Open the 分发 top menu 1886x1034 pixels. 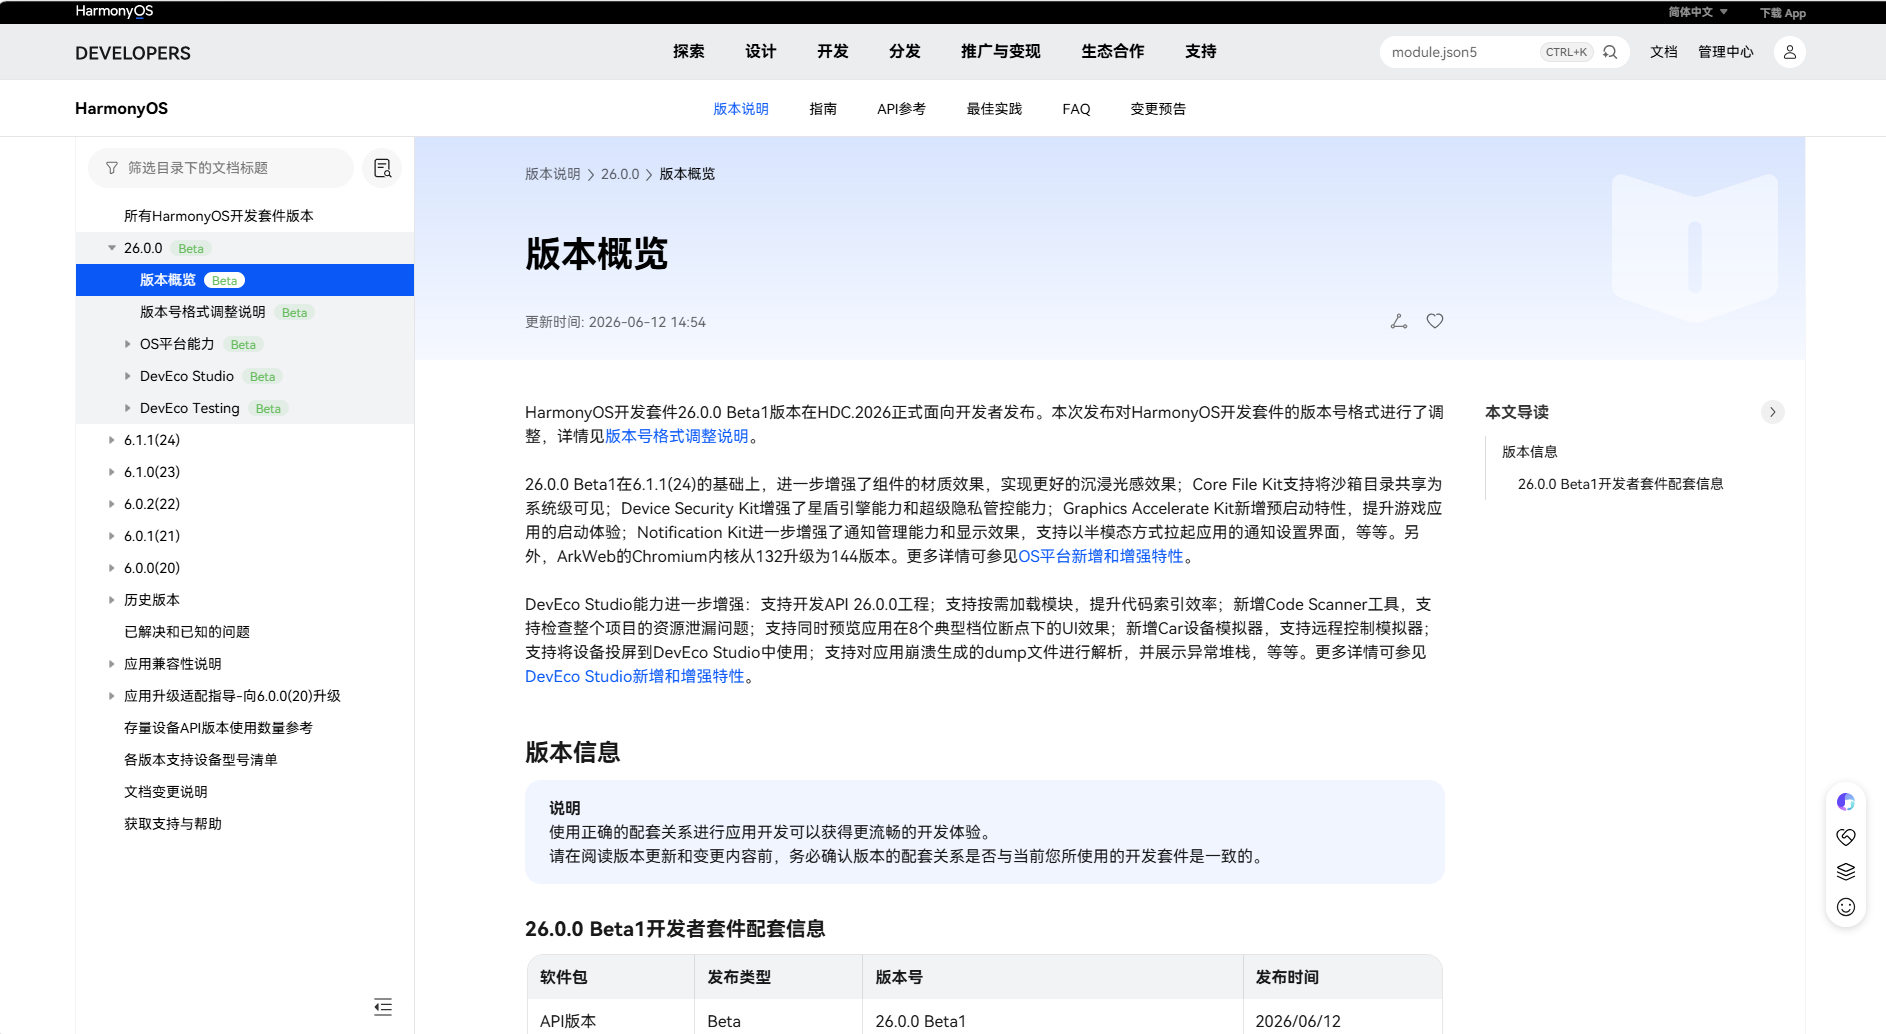point(905,52)
